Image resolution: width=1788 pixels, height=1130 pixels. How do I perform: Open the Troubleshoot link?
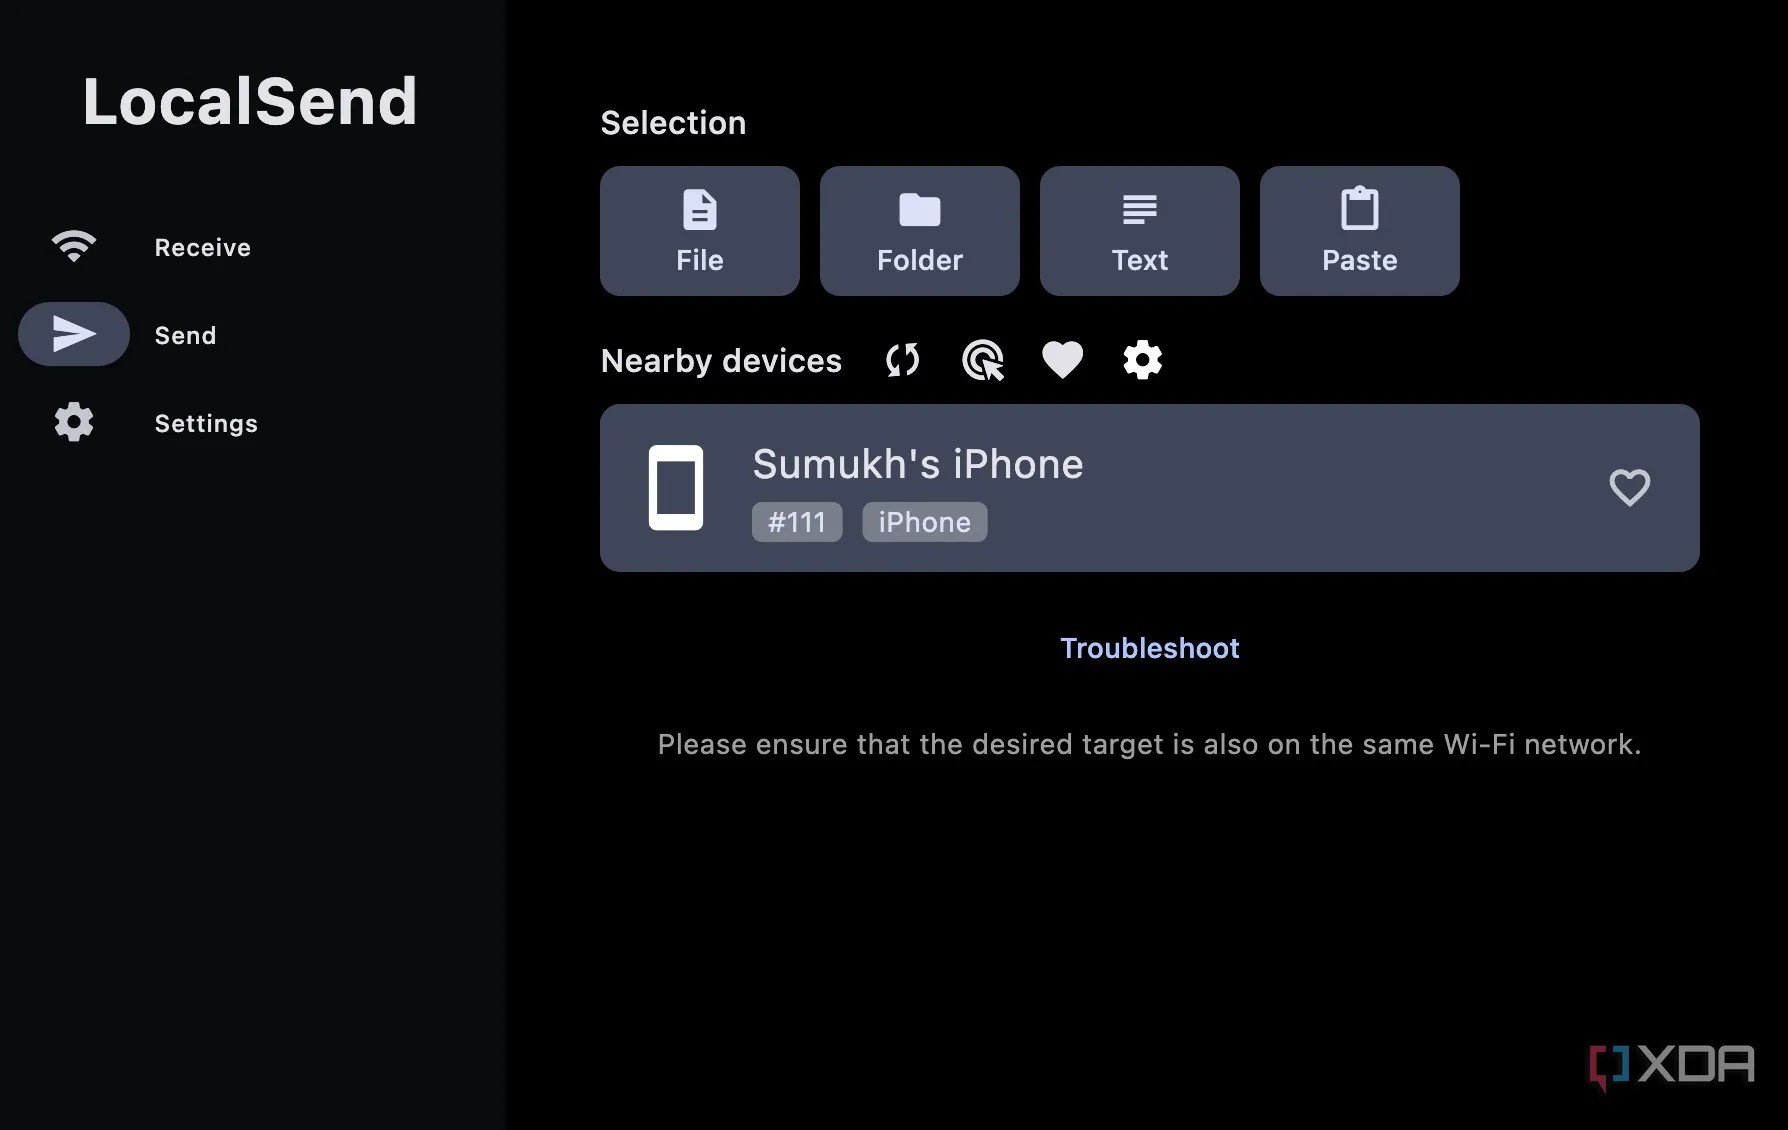tap(1150, 648)
